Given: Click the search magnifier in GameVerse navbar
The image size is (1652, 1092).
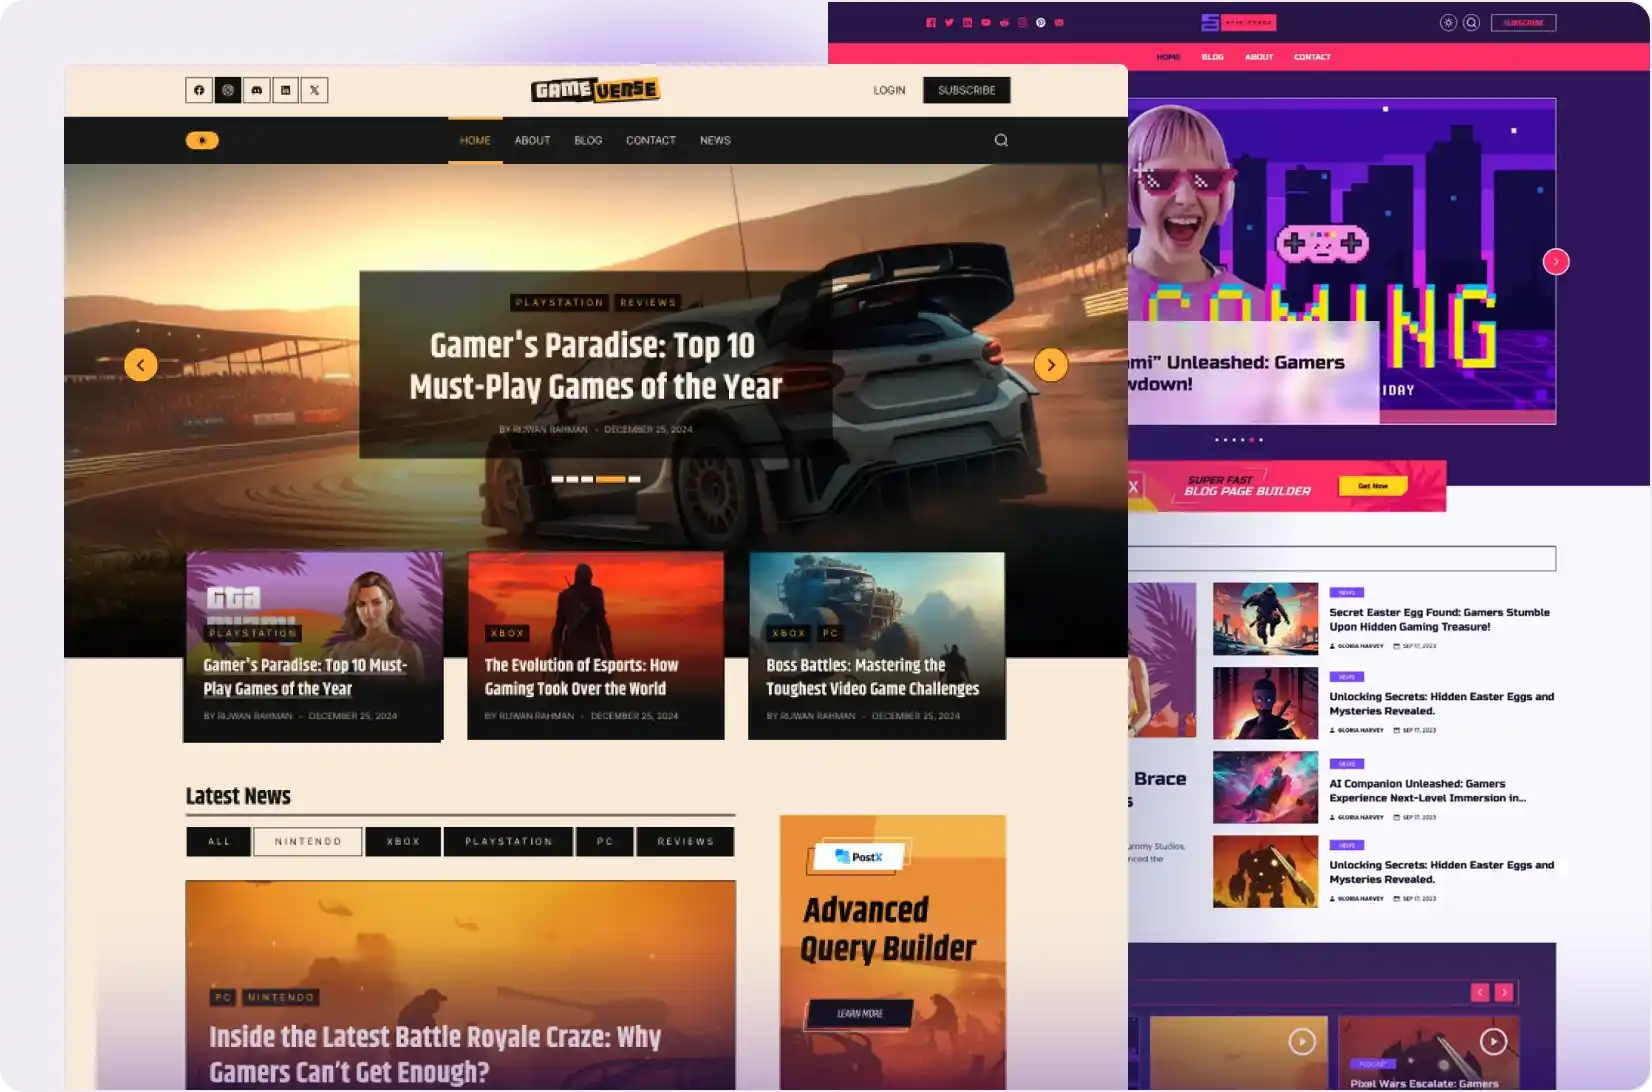Looking at the screenshot, I should (1001, 141).
